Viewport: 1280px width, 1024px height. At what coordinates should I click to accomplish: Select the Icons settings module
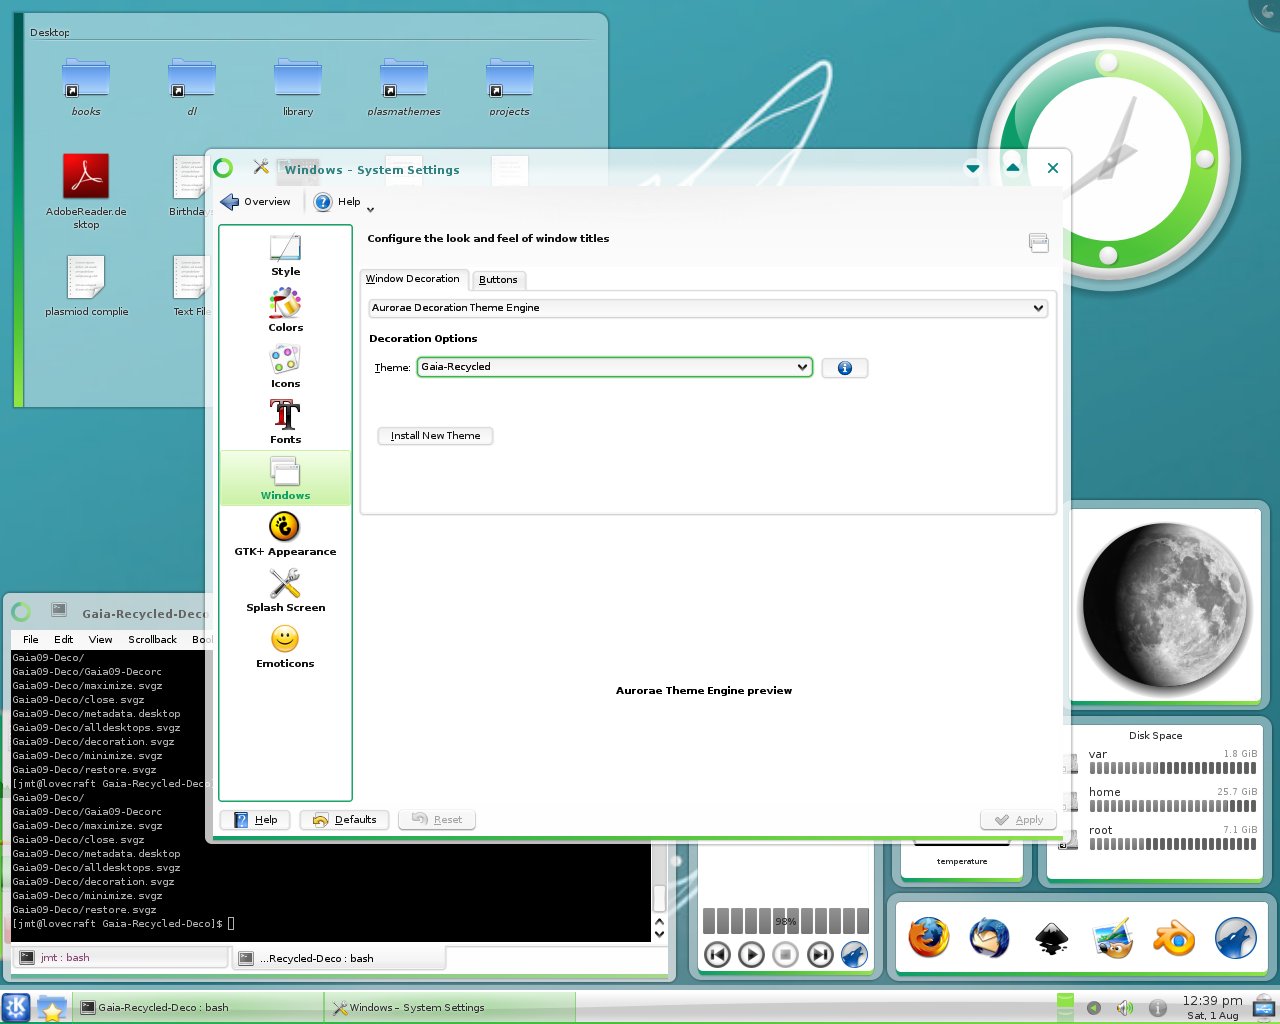pos(285,367)
